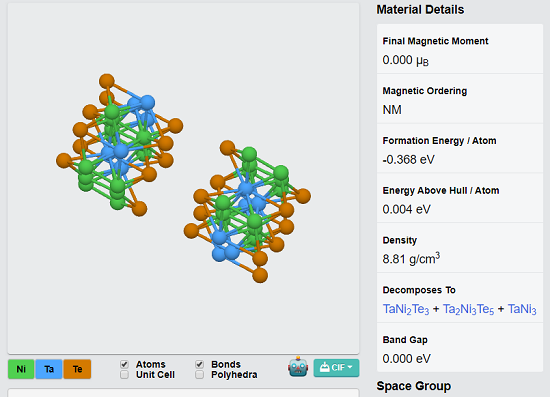Viewport: 550px width, 397px height.
Task: Select the blue Ta element swatch
Action: (x=49, y=369)
